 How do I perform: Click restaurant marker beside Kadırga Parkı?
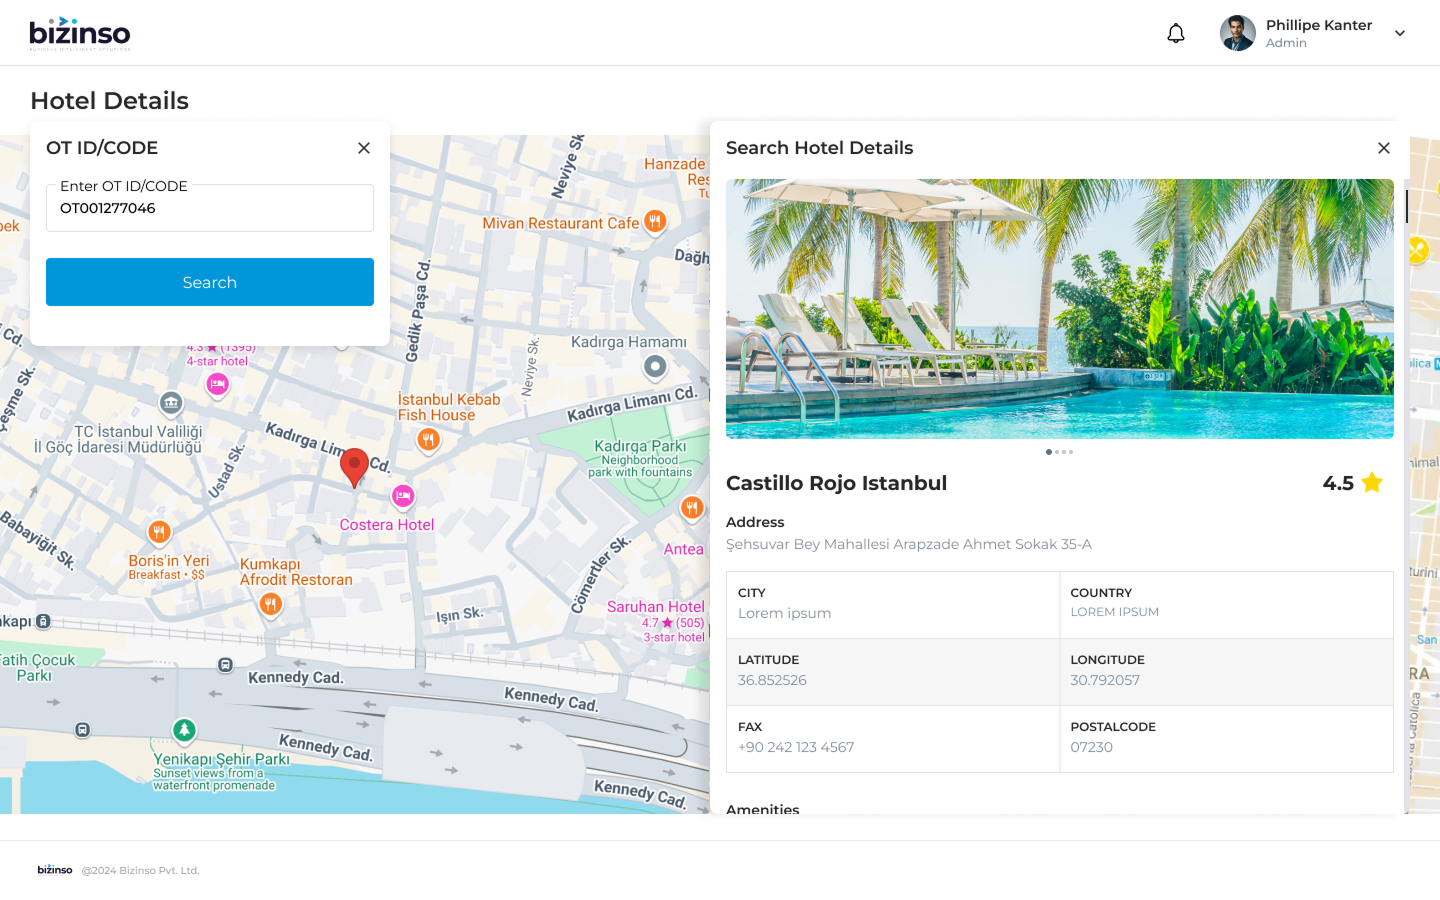click(692, 508)
